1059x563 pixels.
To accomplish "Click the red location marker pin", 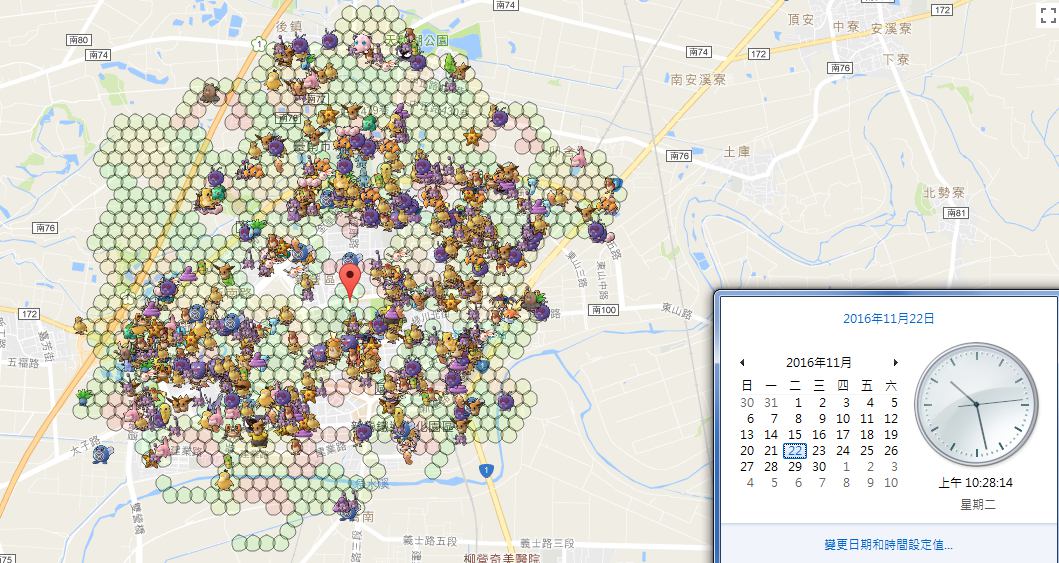I will coord(349,282).
